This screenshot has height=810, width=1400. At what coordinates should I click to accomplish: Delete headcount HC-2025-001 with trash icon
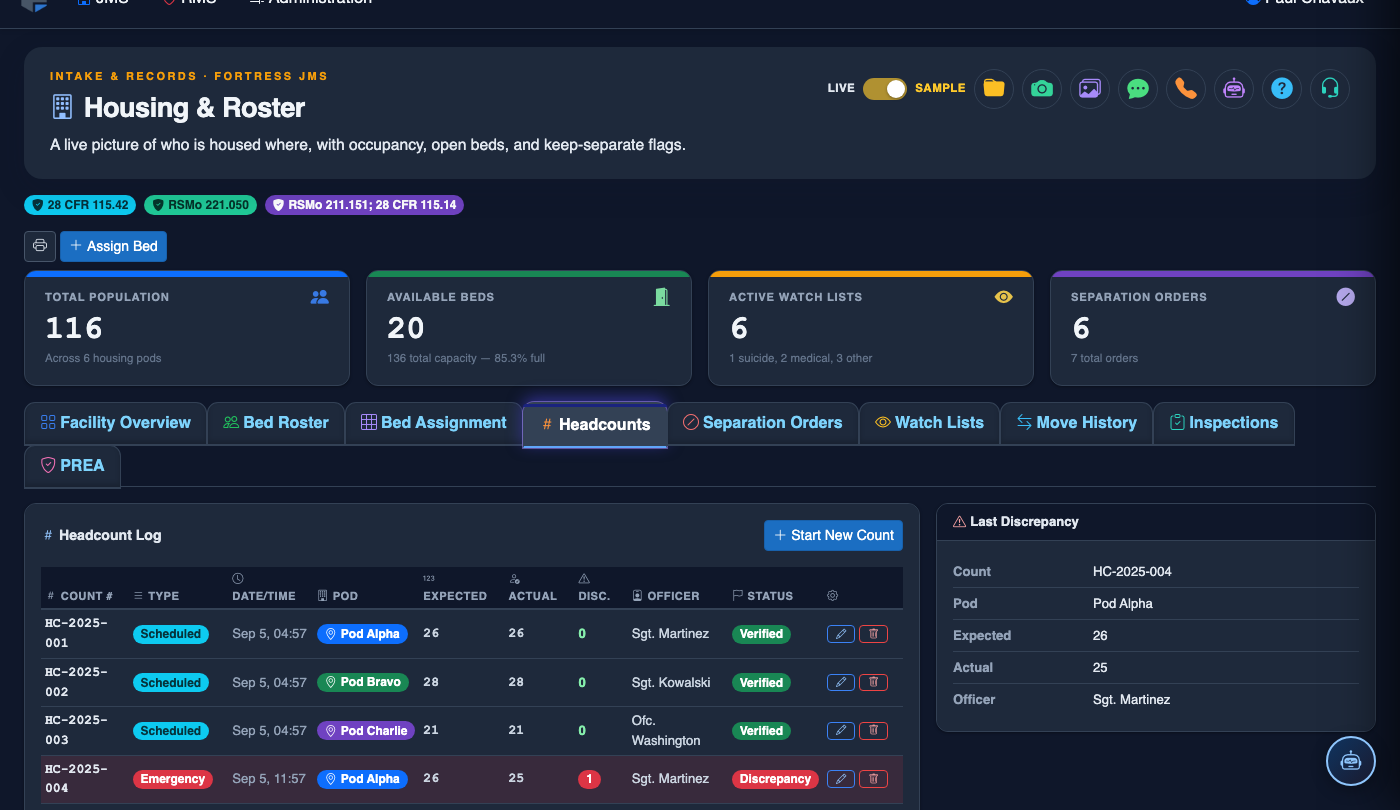point(874,634)
